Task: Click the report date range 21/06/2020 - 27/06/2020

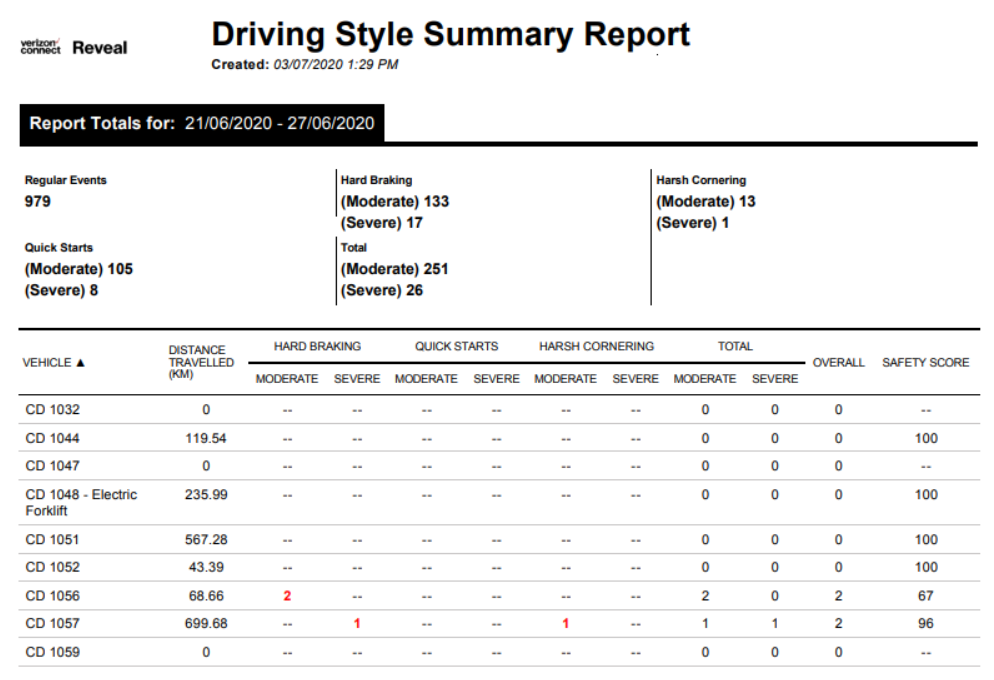Action: [280, 123]
